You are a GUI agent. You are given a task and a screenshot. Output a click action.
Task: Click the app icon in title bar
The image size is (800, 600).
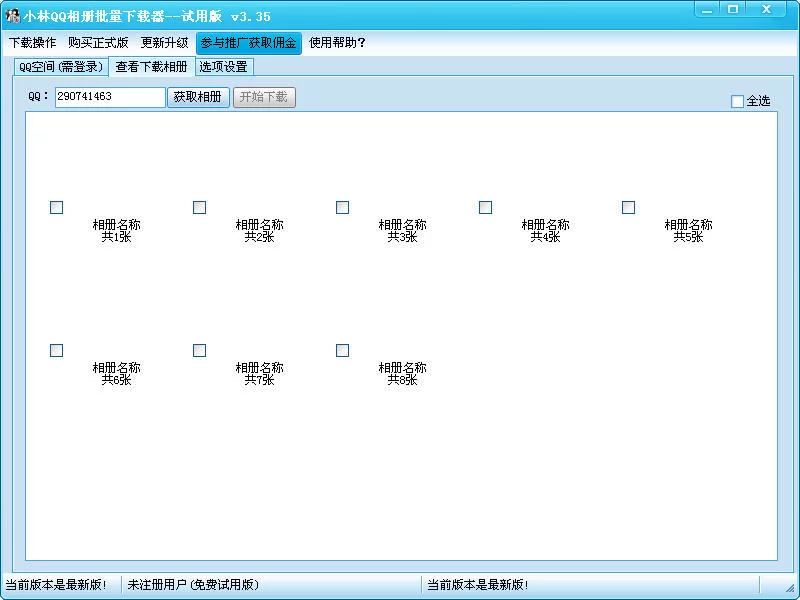[x=12, y=16]
